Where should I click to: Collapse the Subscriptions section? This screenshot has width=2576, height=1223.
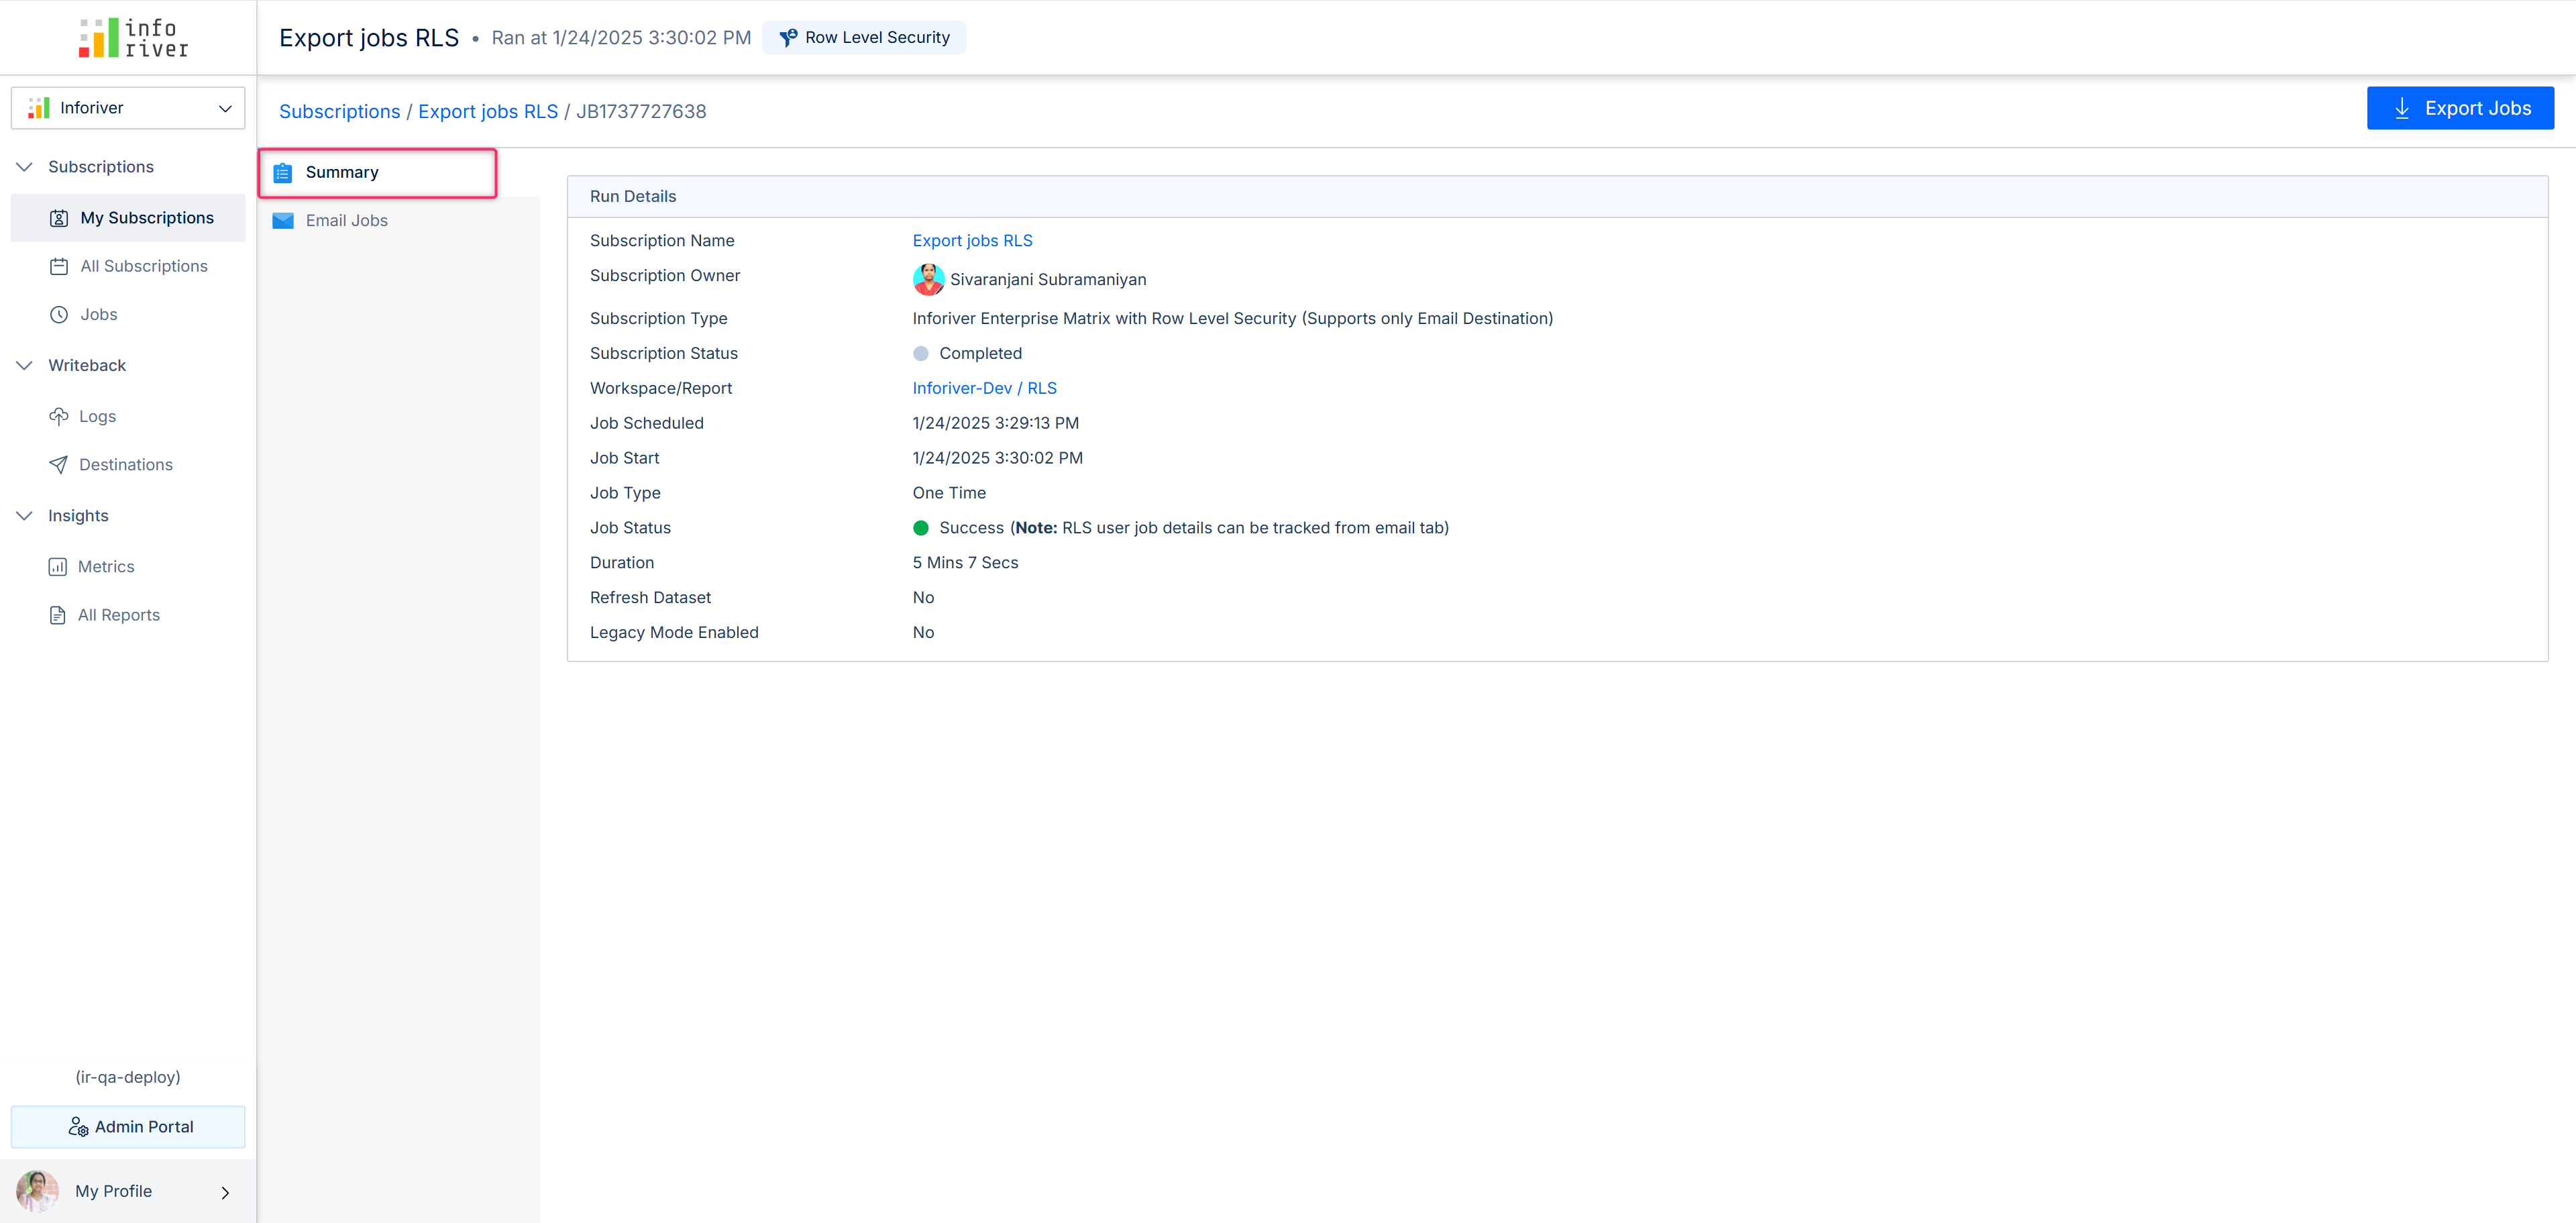tap(25, 167)
